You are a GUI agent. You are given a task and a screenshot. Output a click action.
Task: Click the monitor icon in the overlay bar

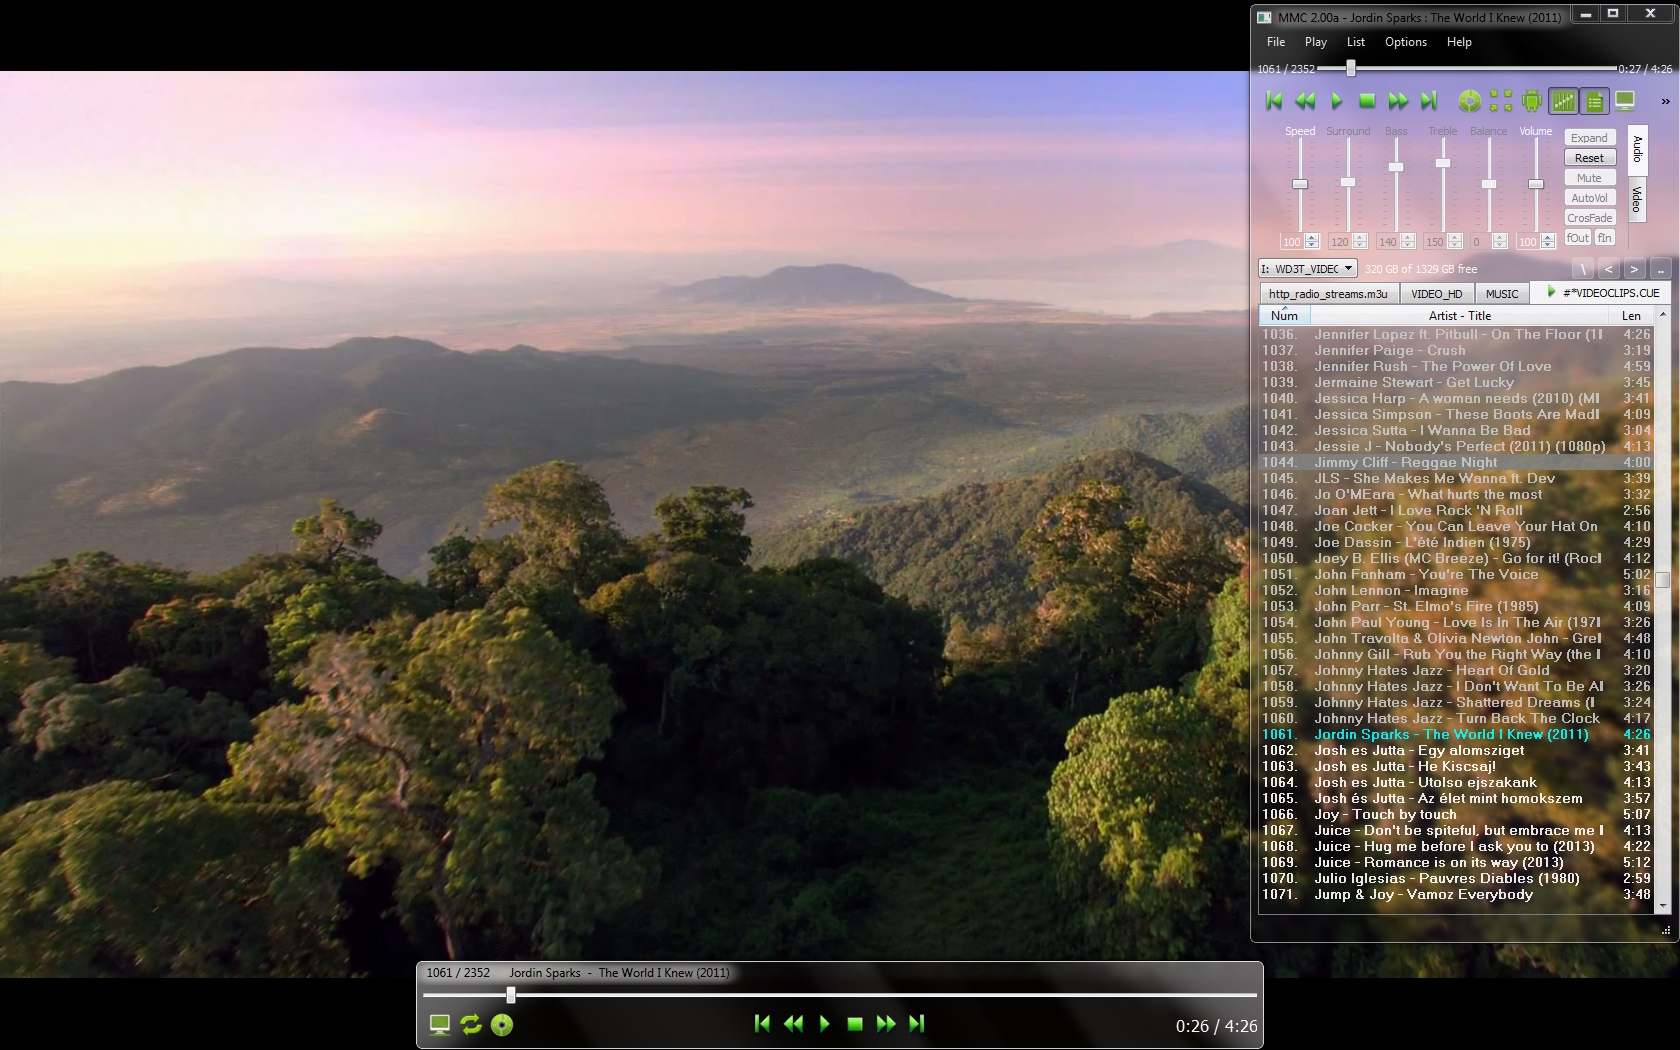[x=440, y=1024]
